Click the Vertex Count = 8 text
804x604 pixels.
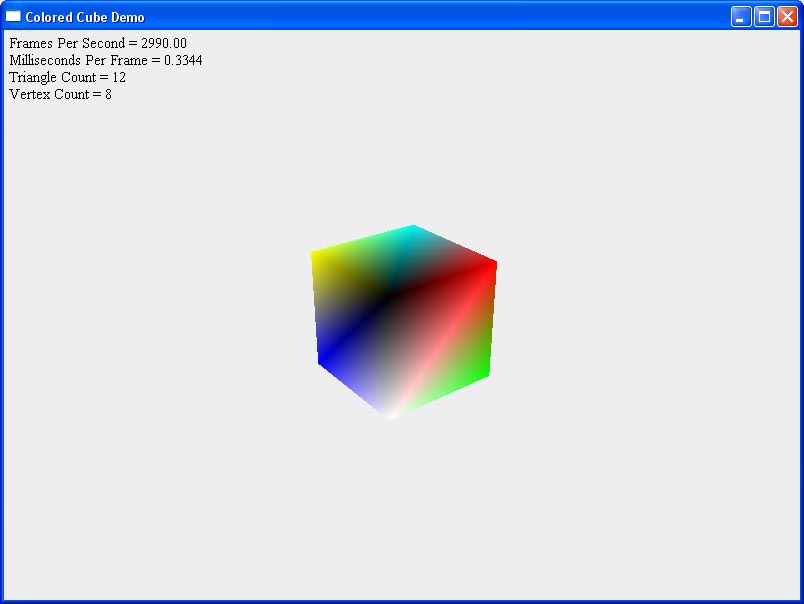click(x=61, y=94)
